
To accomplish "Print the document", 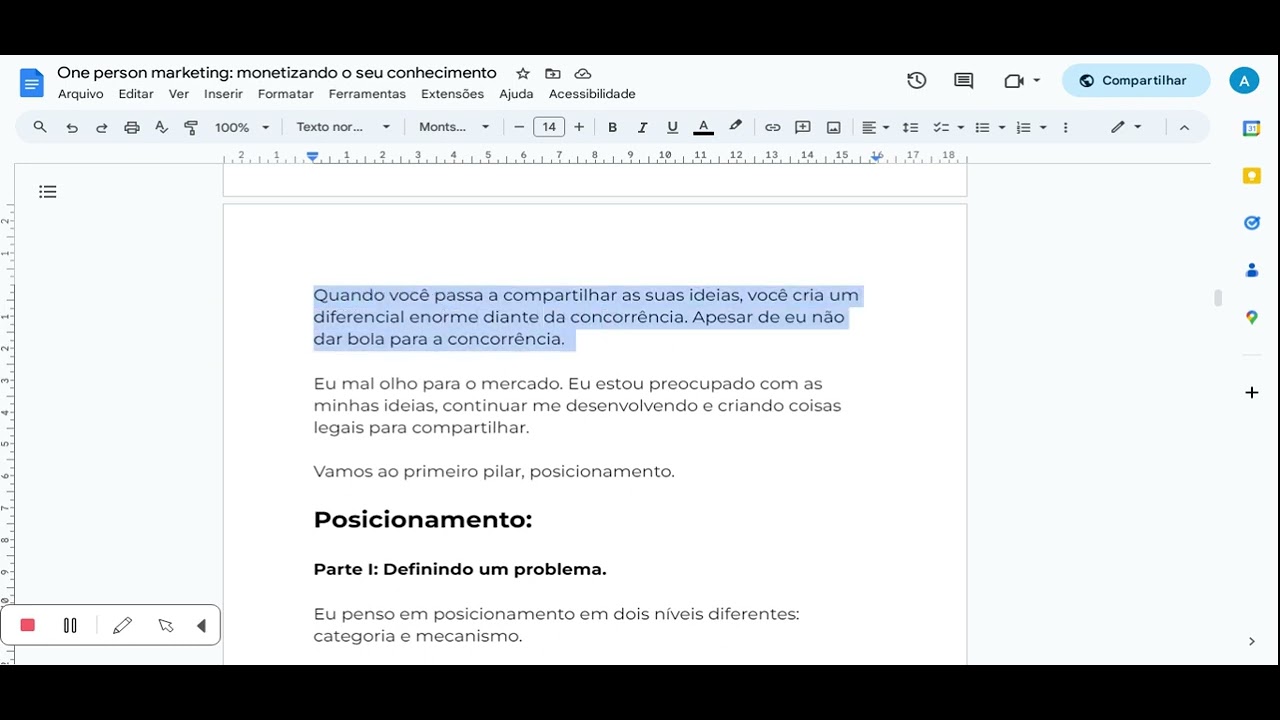I will 131,127.
